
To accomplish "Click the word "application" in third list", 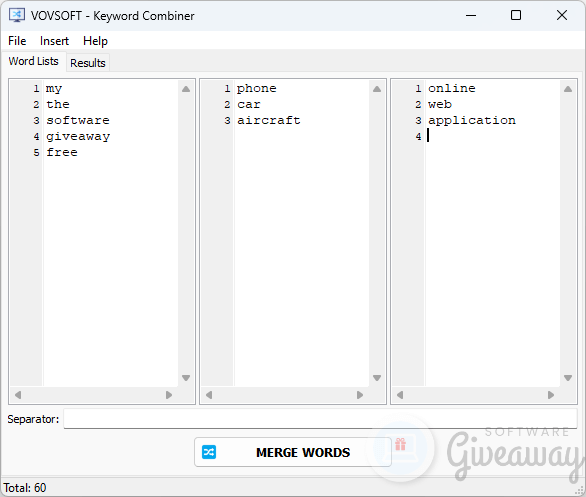I will tap(472, 121).
